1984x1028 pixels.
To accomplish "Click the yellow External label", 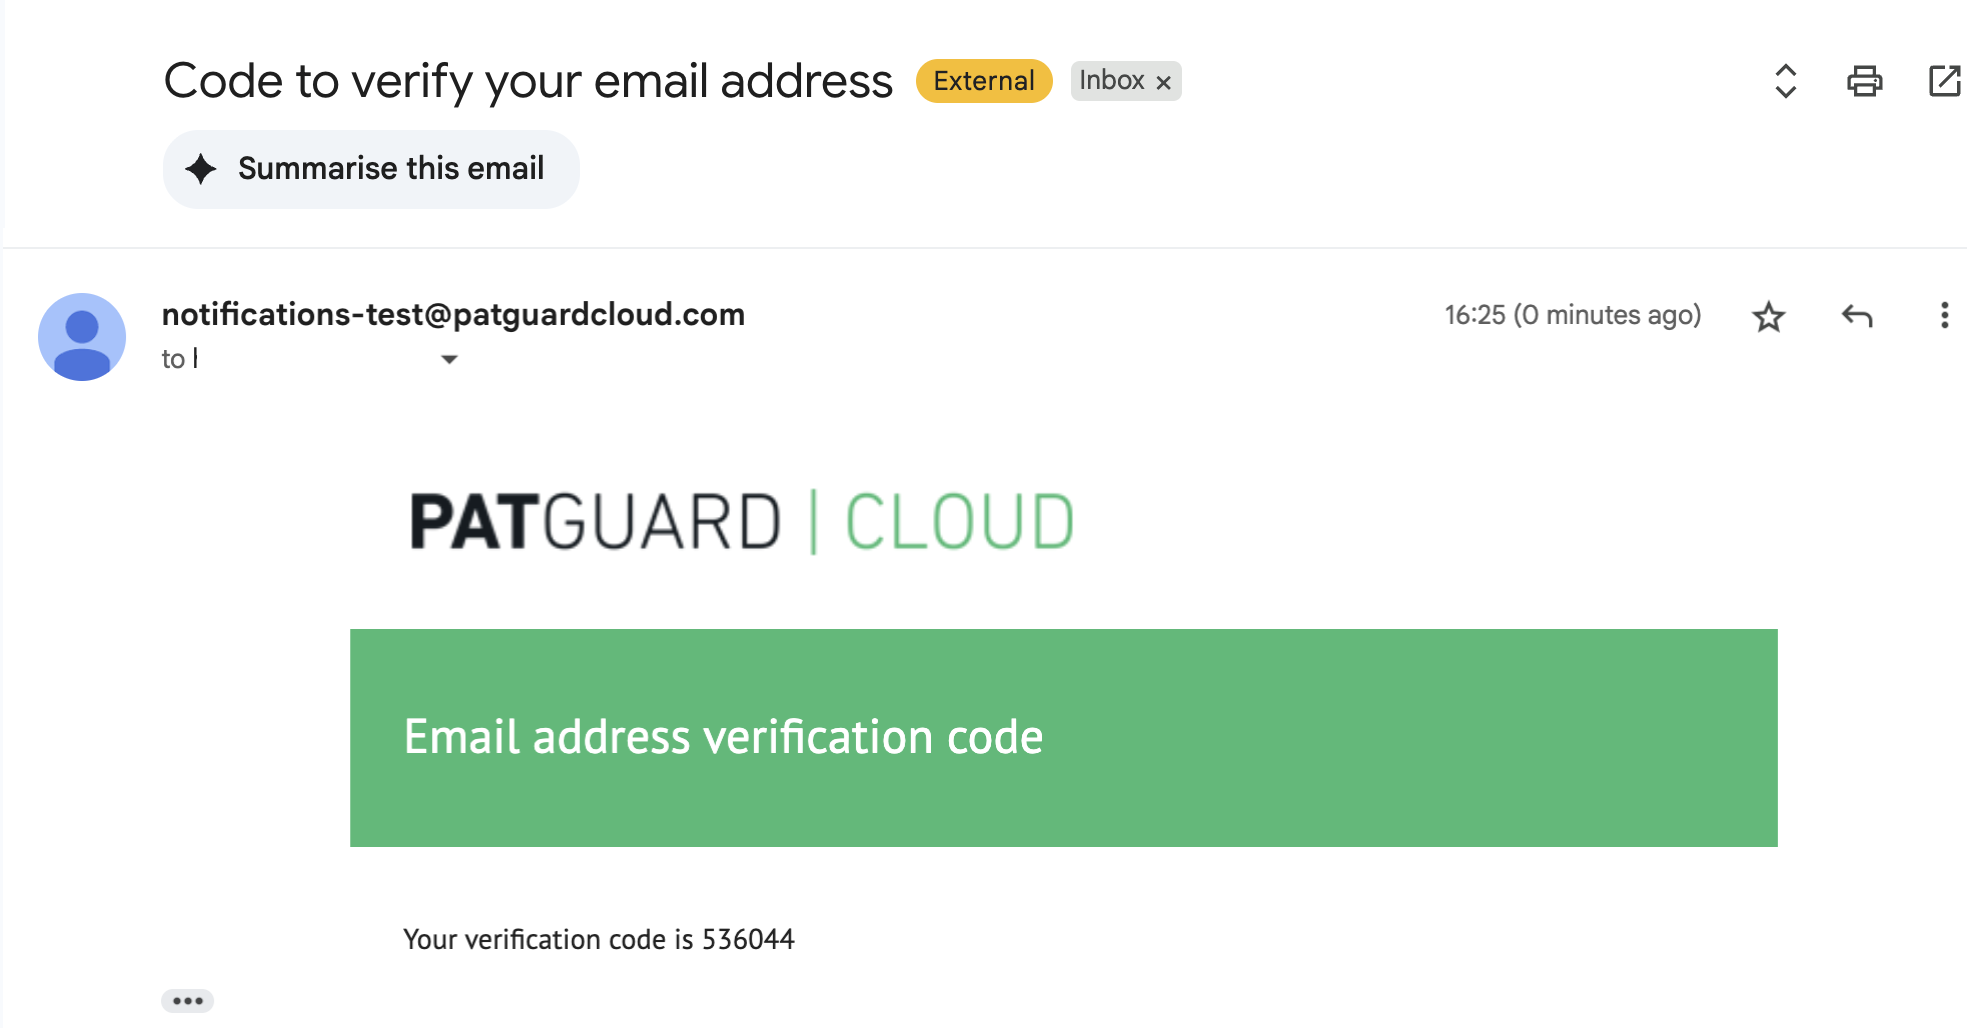I will tap(984, 81).
